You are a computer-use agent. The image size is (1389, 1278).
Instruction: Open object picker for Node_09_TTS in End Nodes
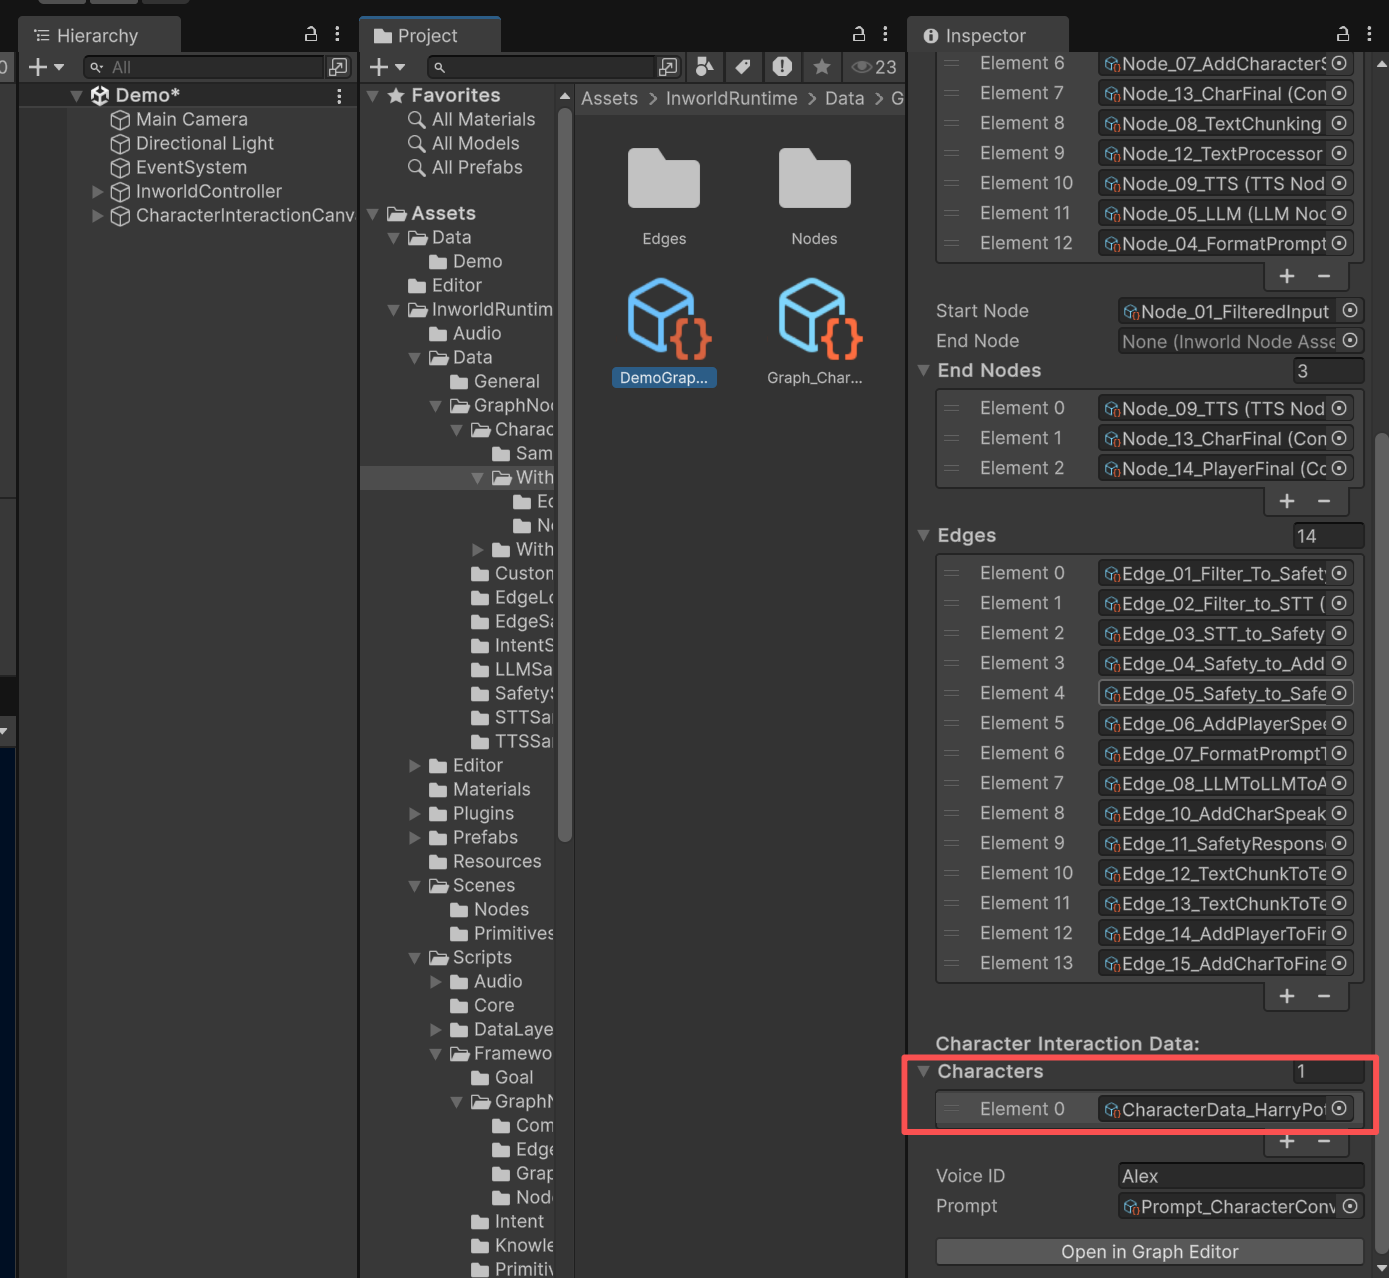pyautogui.click(x=1339, y=408)
